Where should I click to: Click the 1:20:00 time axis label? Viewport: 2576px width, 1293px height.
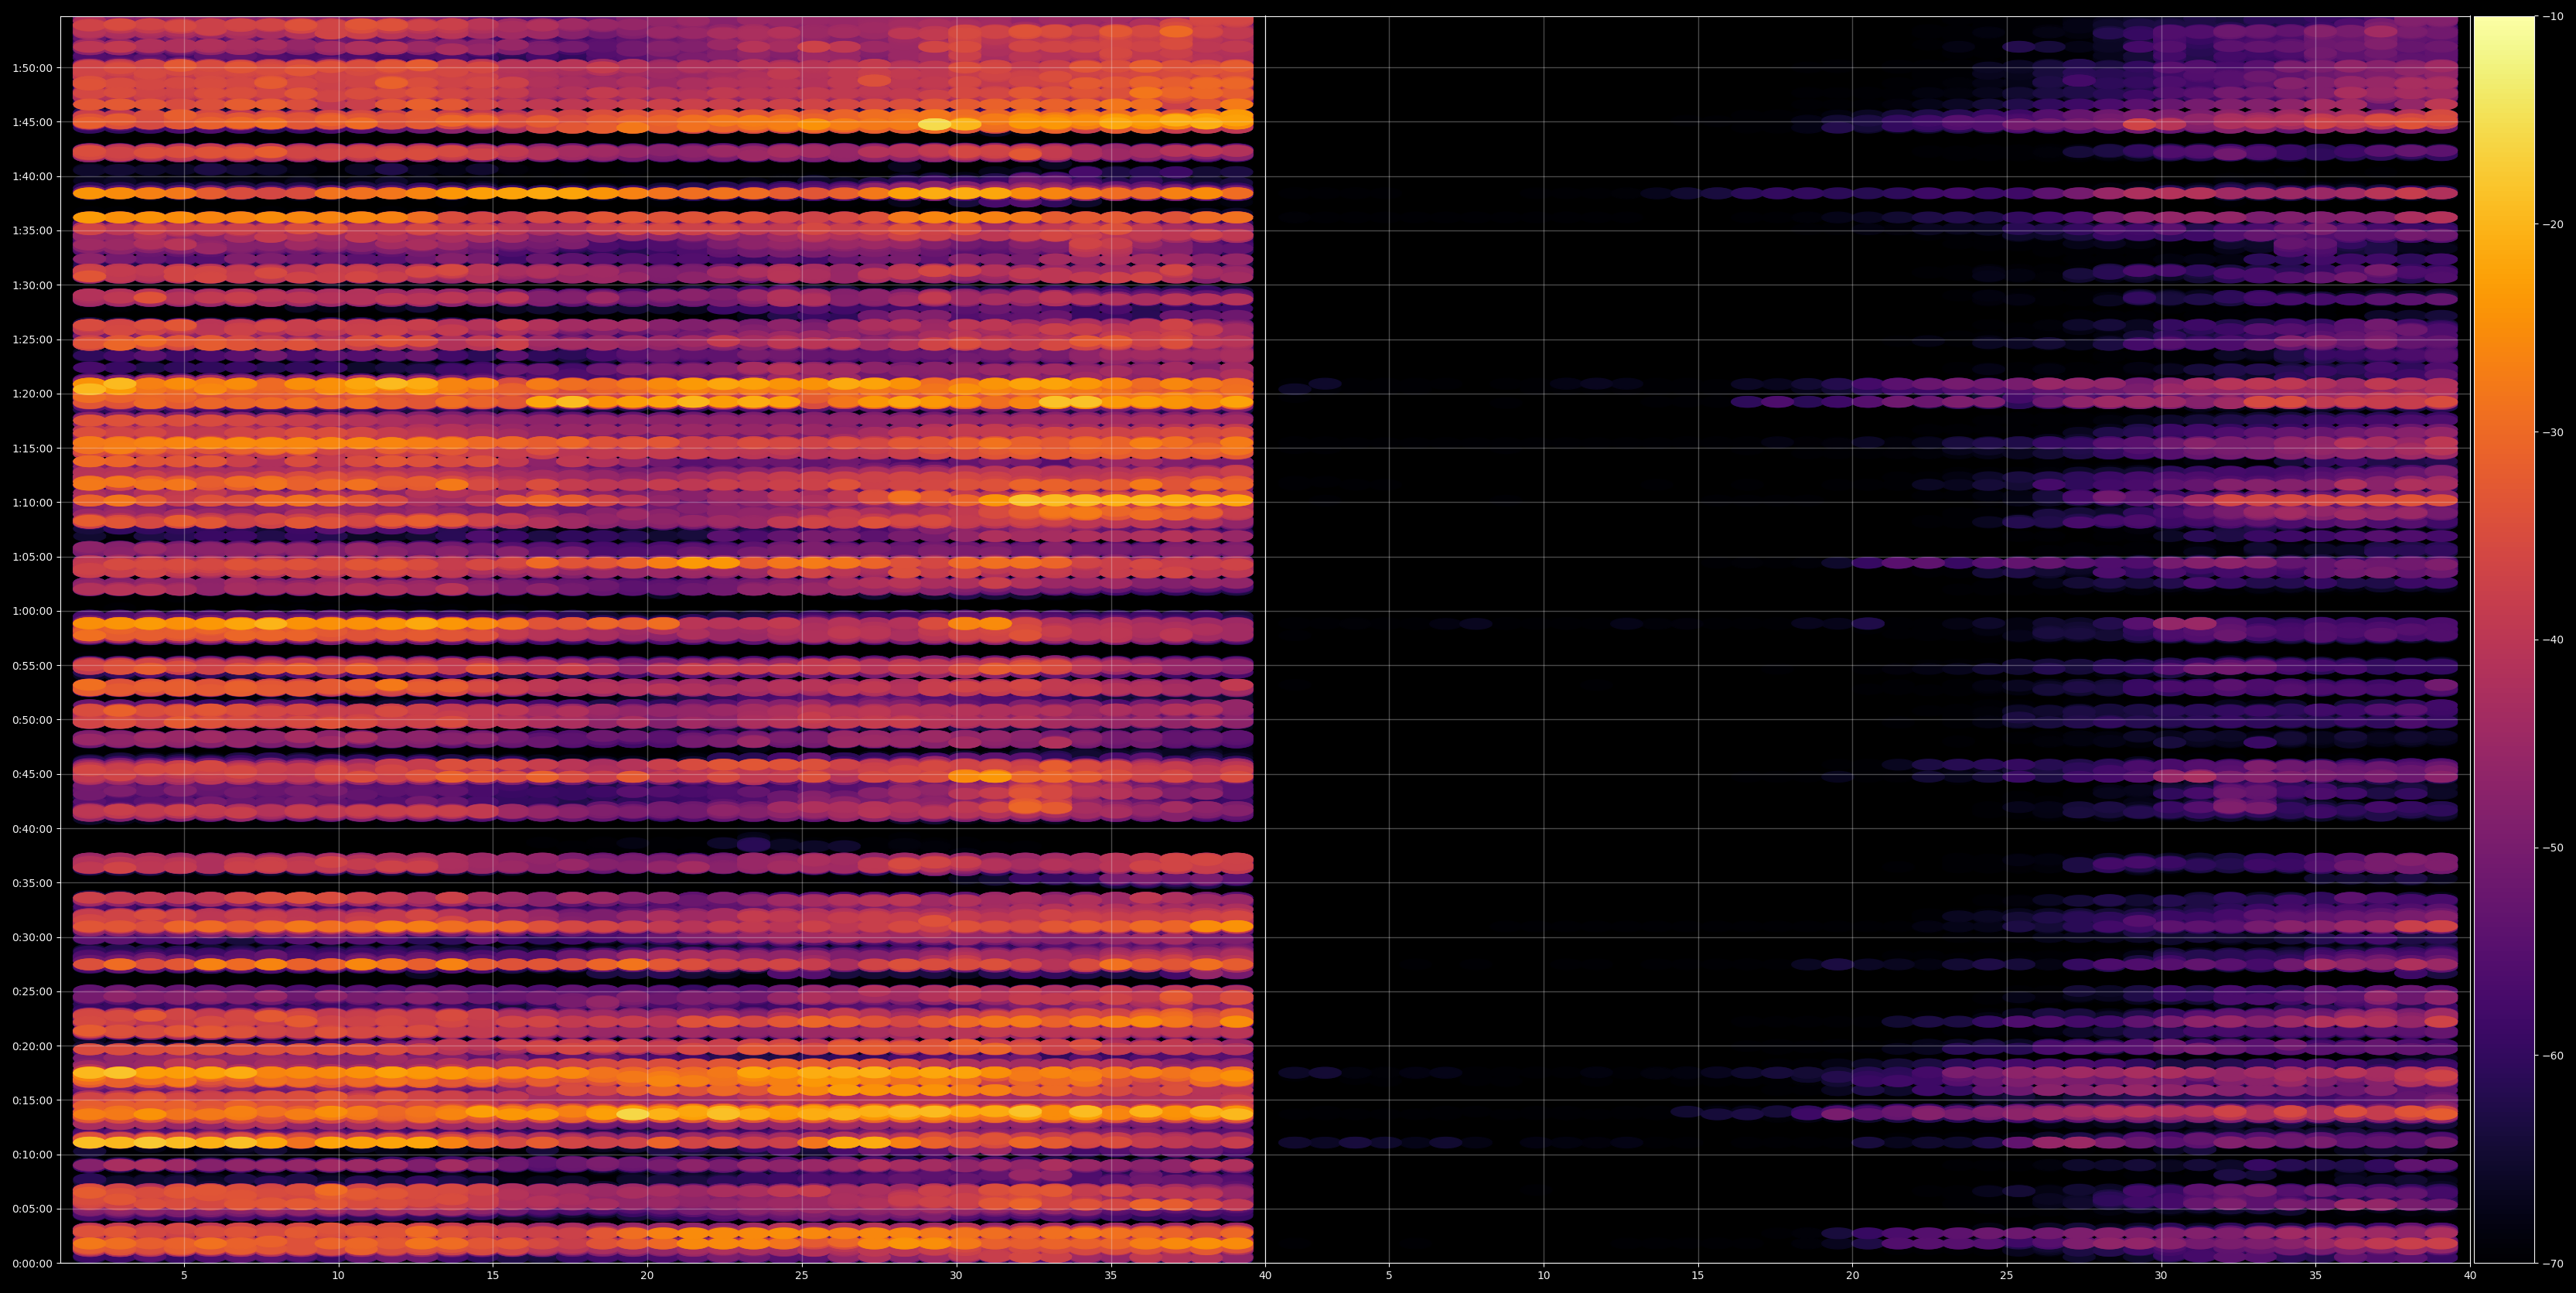[x=32, y=394]
